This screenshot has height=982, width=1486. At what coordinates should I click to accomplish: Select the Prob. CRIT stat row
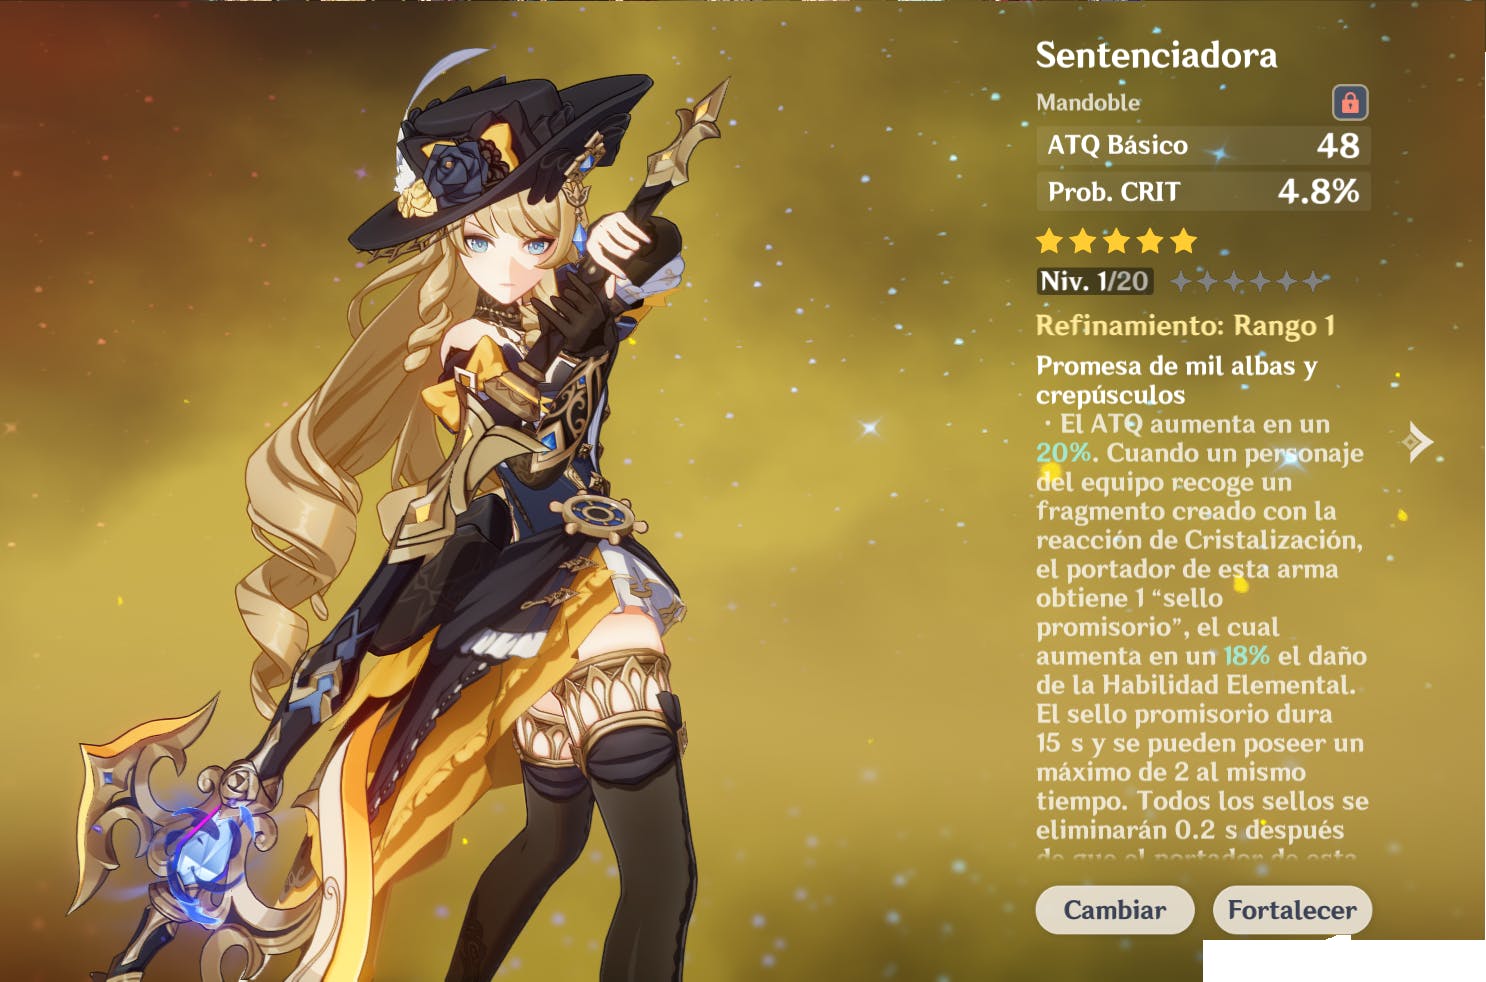1203,191
